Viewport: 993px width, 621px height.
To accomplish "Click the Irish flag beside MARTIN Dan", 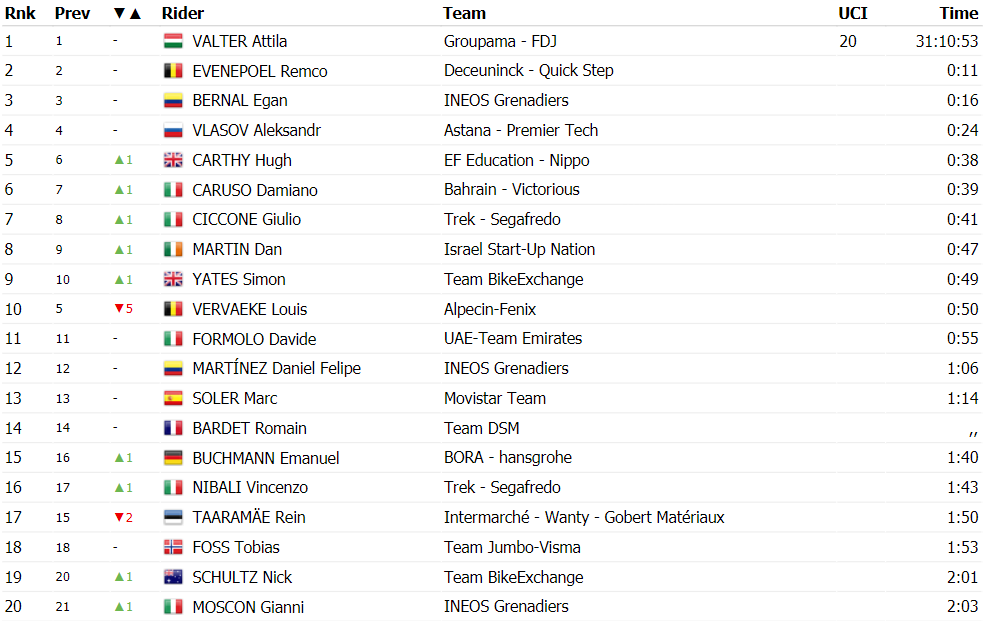I will tap(173, 249).
